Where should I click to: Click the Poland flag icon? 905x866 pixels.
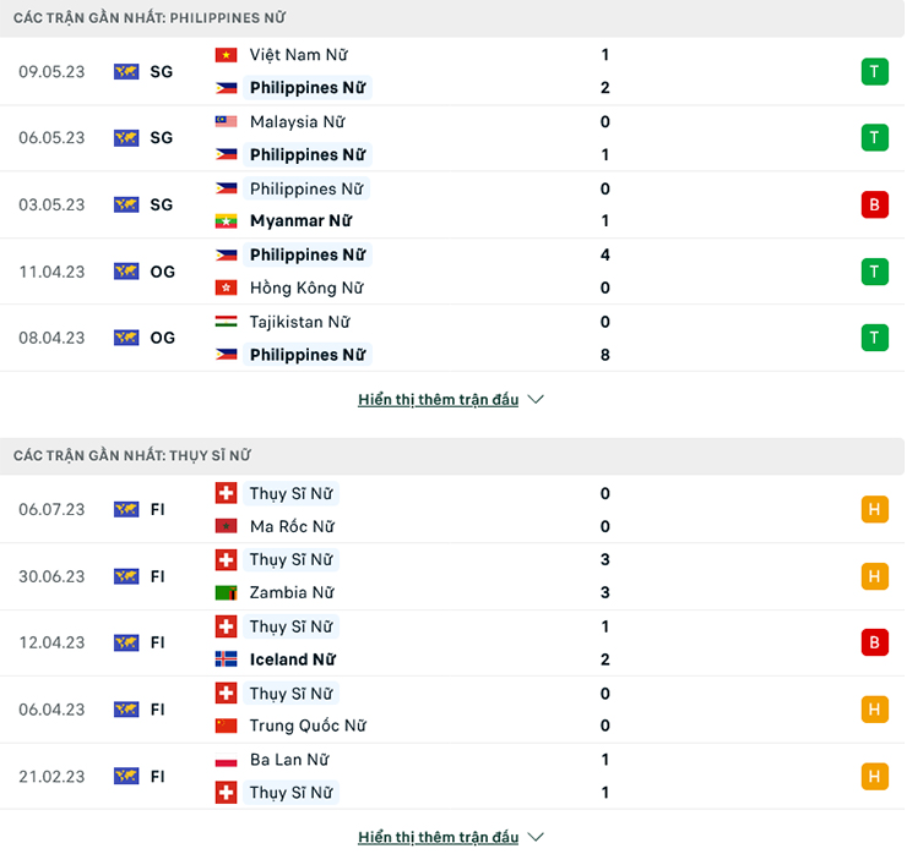point(226,760)
